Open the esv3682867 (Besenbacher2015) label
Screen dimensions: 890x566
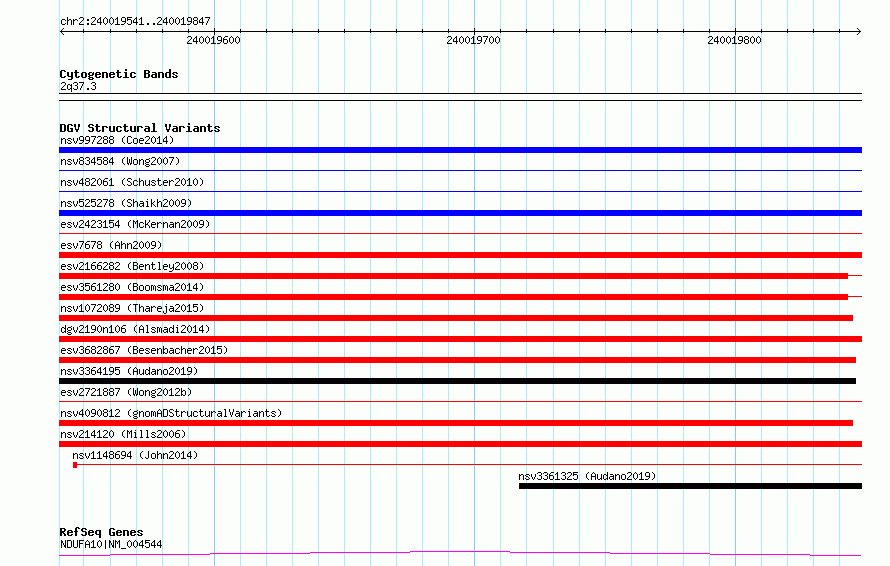point(144,350)
